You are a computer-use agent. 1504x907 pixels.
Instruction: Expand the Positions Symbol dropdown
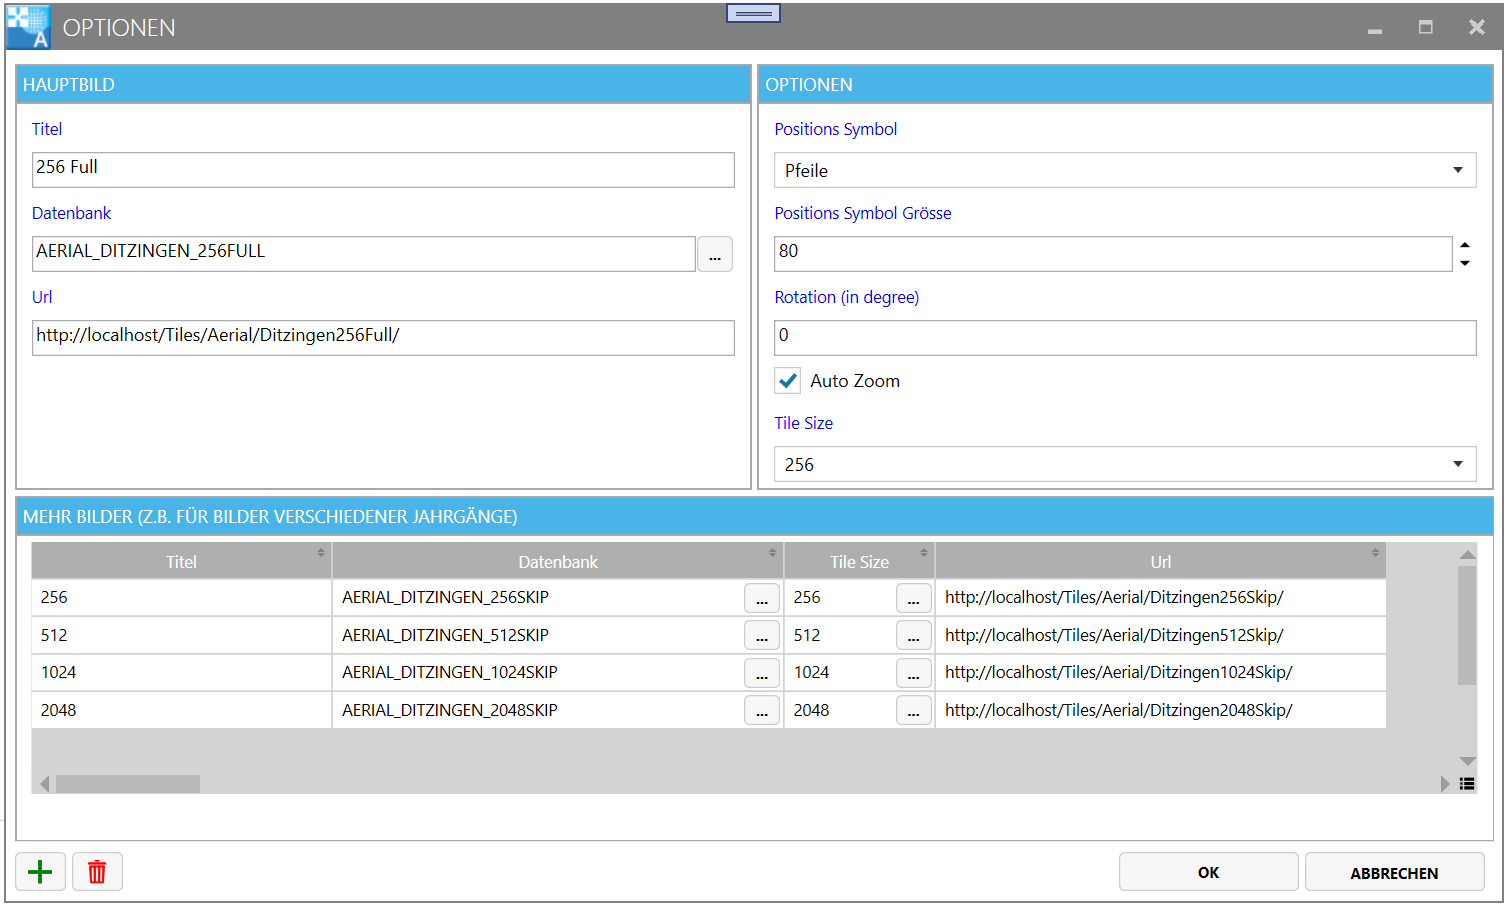(x=1457, y=170)
